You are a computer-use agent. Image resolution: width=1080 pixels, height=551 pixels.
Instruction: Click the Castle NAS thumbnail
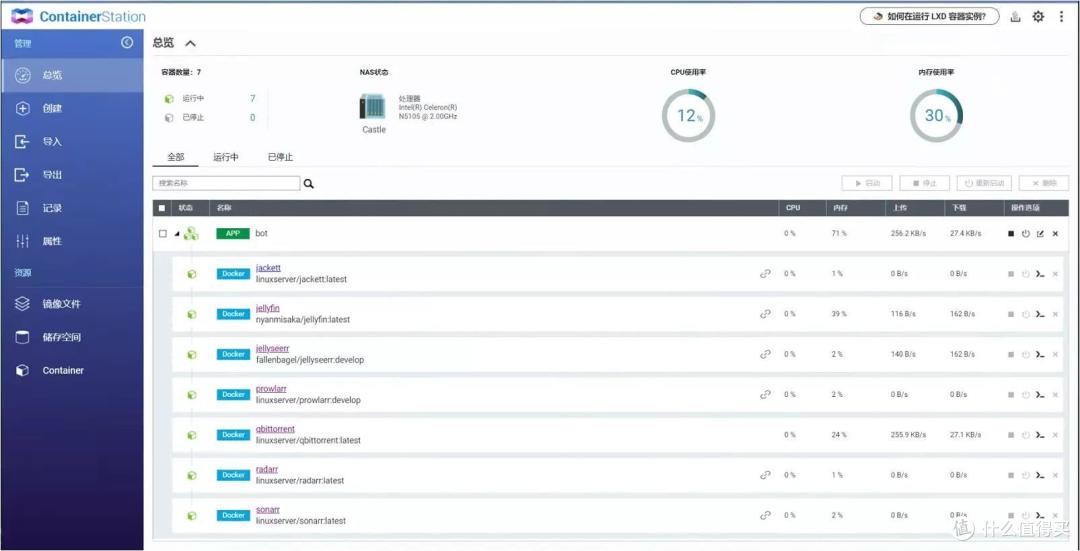point(373,107)
